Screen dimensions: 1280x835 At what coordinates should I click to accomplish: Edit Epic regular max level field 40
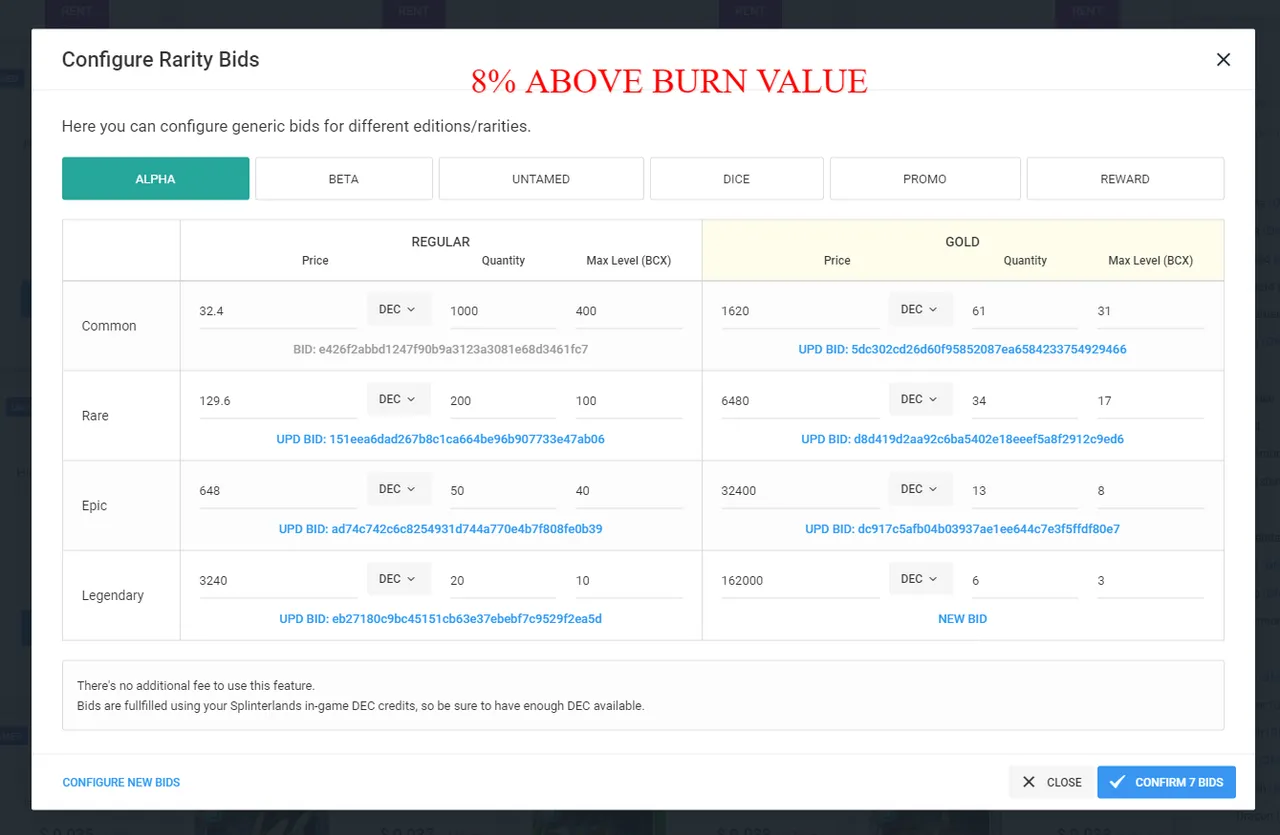click(x=629, y=491)
